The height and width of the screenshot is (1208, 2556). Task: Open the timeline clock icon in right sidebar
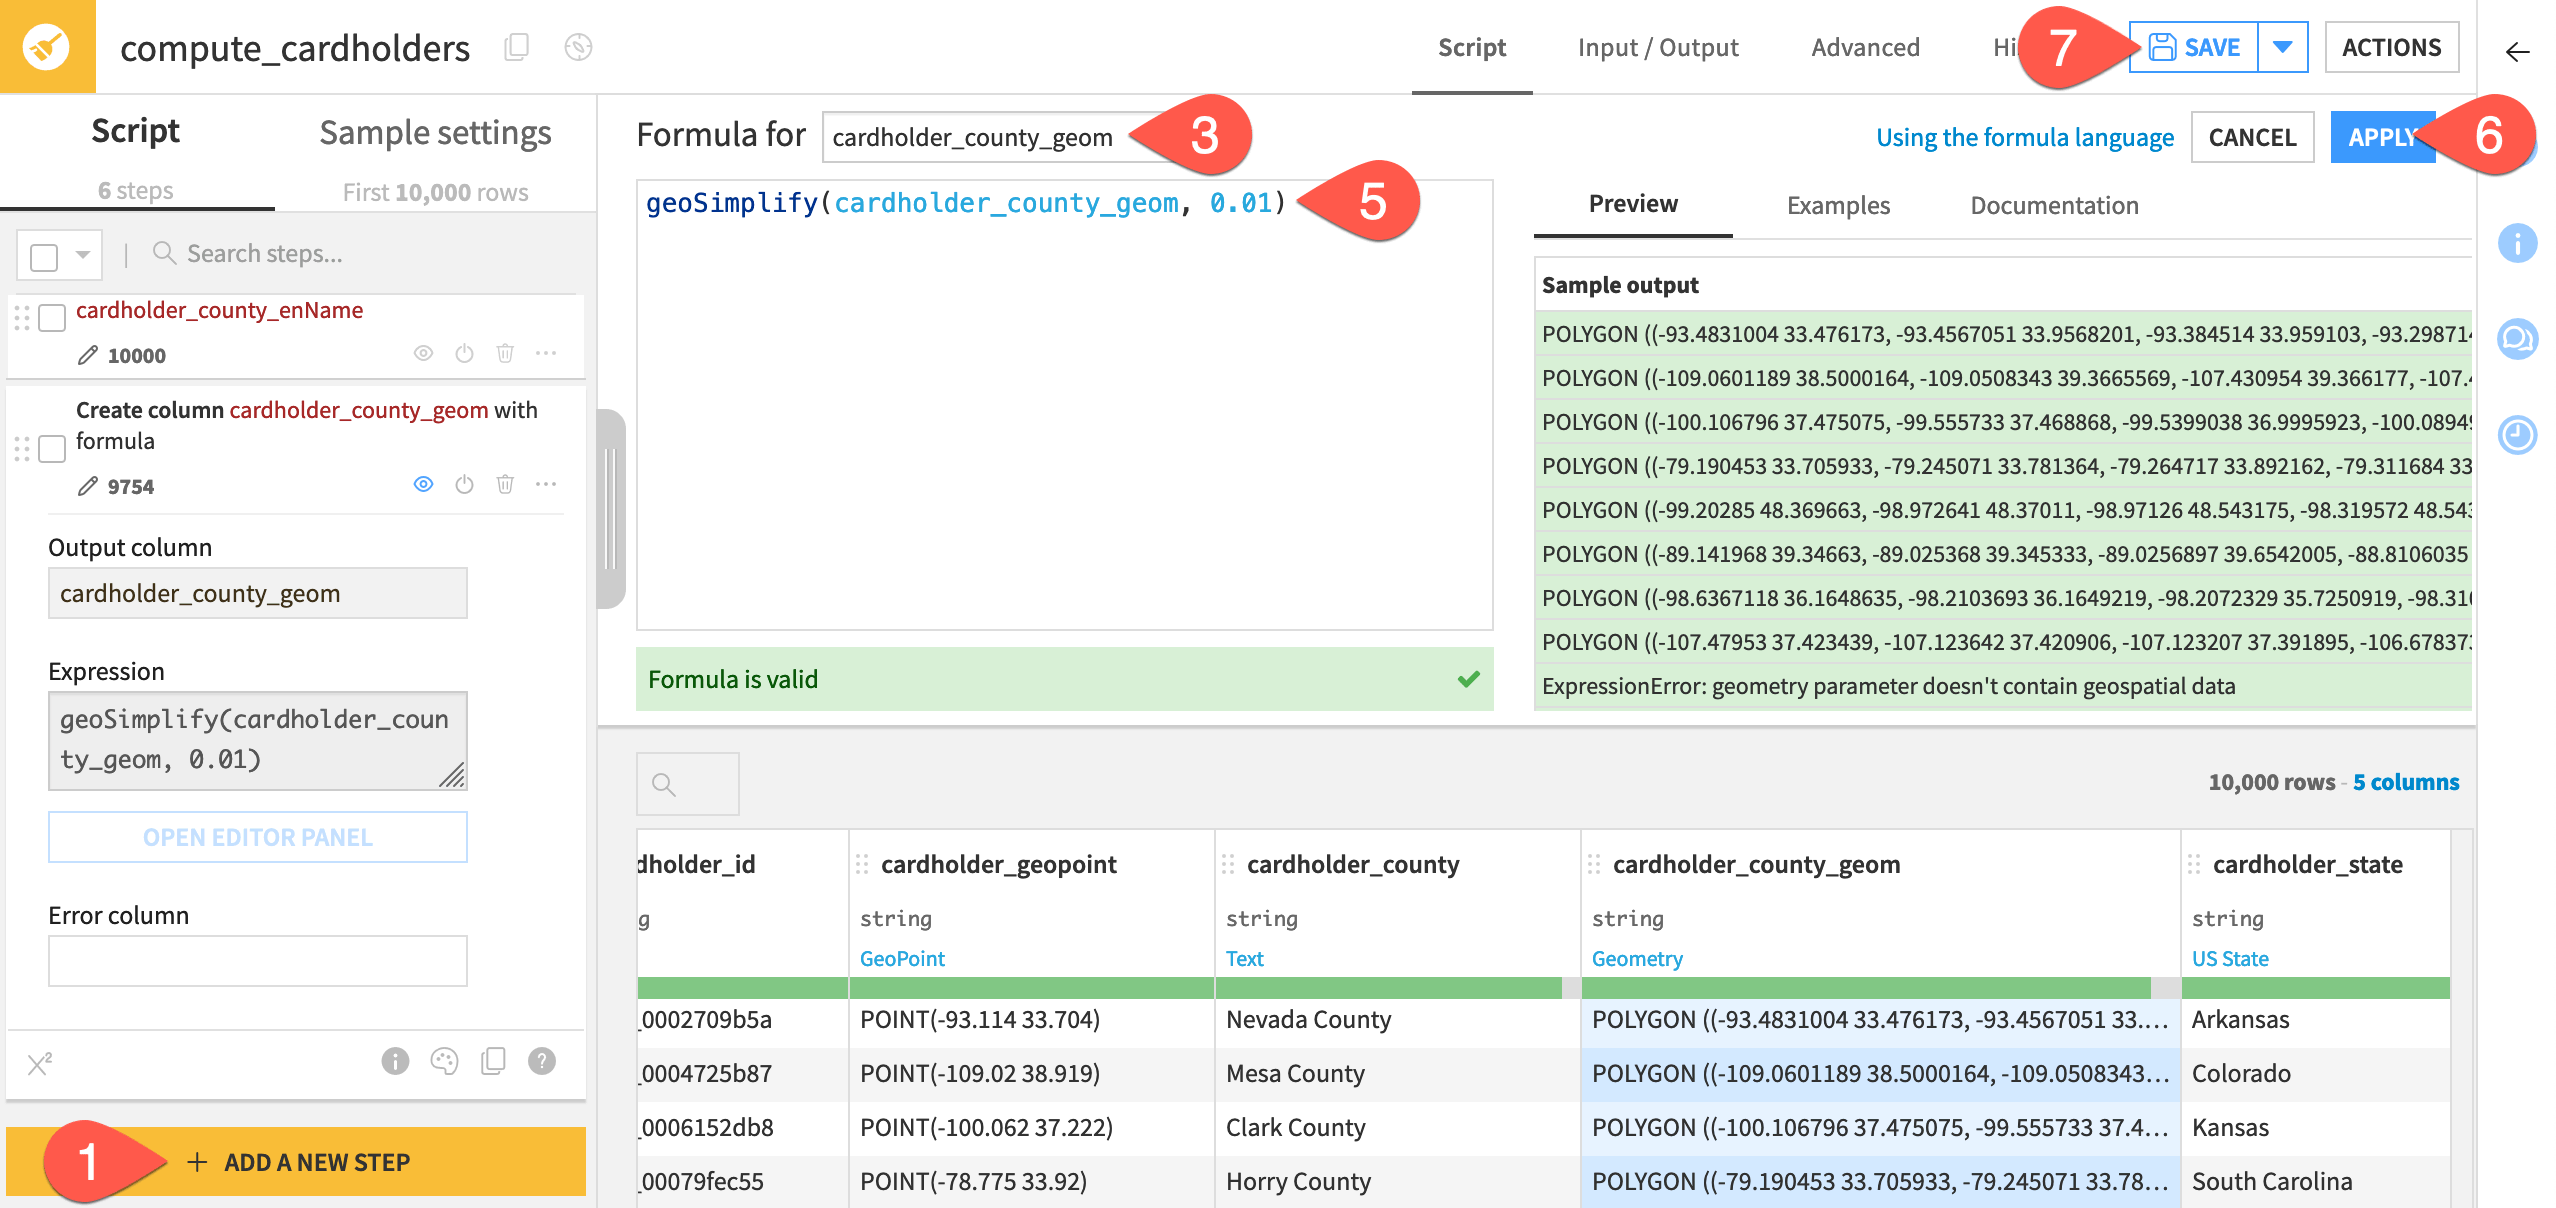tap(2517, 435)
